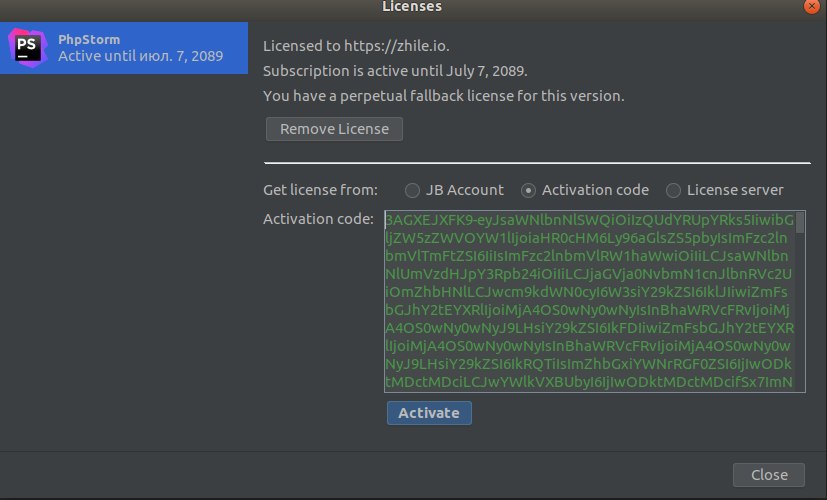Click the Close button at the bottom
The height and width of the screenshot is (500, 827).
tap(769, 475)
